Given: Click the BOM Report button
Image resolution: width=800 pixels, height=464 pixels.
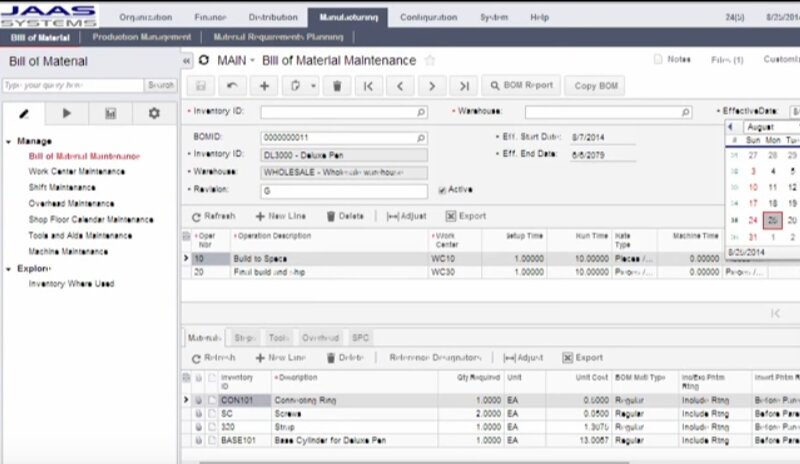Looking at the screenshot, I should [520, 86].
